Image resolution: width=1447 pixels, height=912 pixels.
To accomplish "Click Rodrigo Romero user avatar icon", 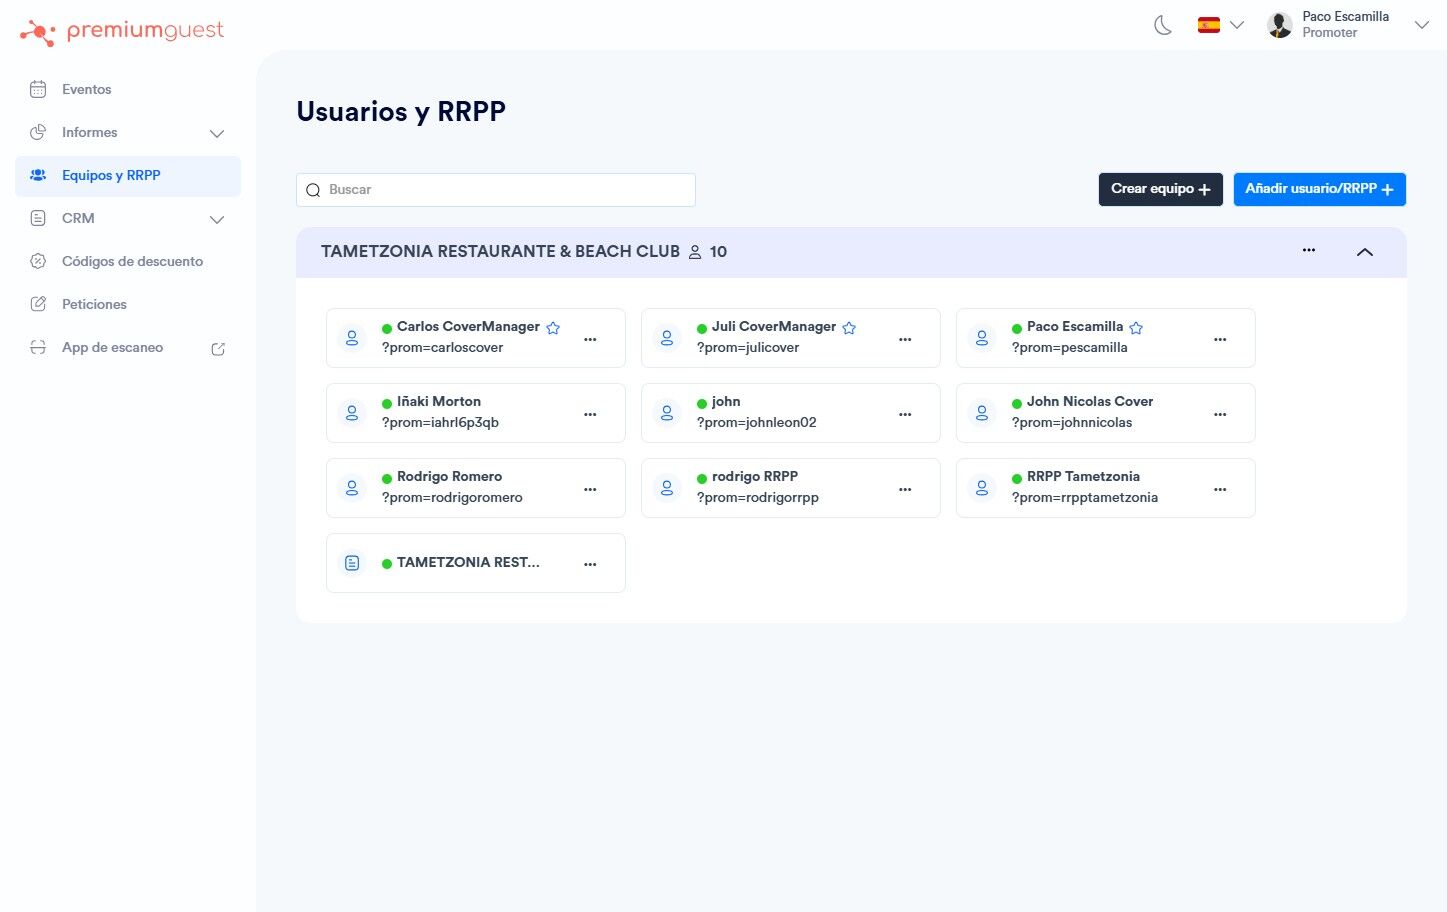I will pos(352,488).
